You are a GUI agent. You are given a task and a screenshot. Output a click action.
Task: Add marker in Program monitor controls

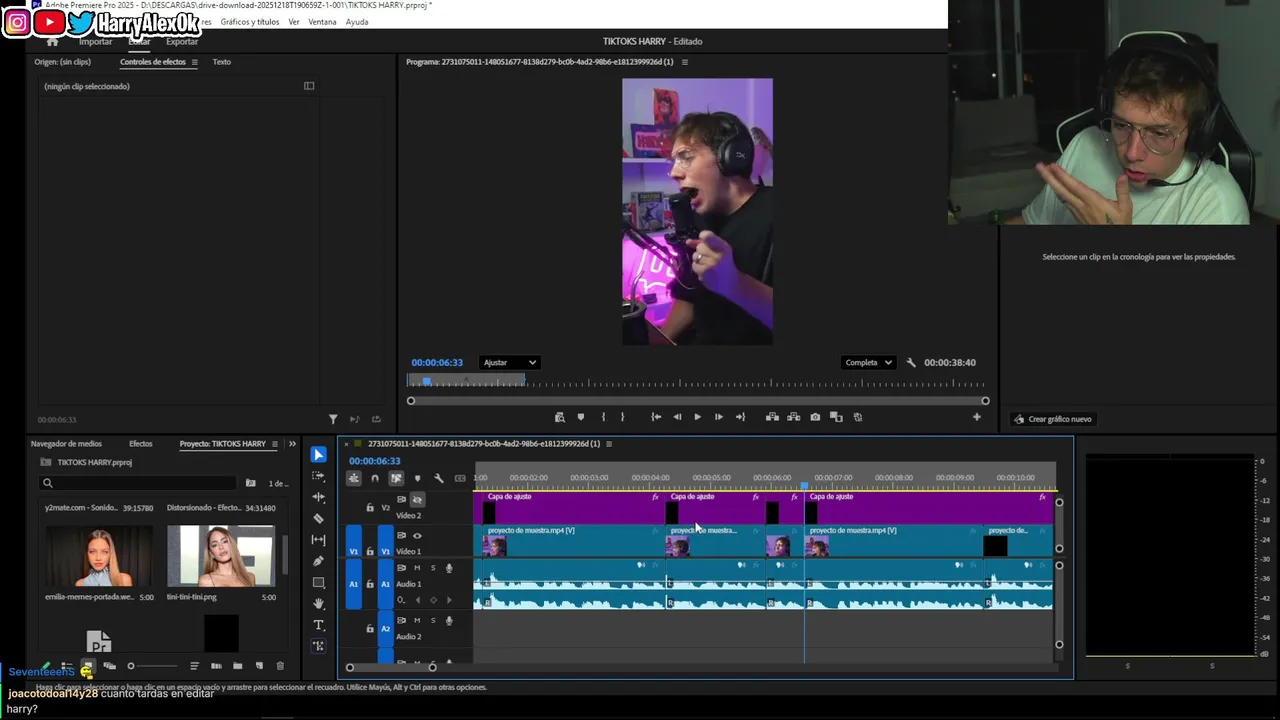[580, 417]
